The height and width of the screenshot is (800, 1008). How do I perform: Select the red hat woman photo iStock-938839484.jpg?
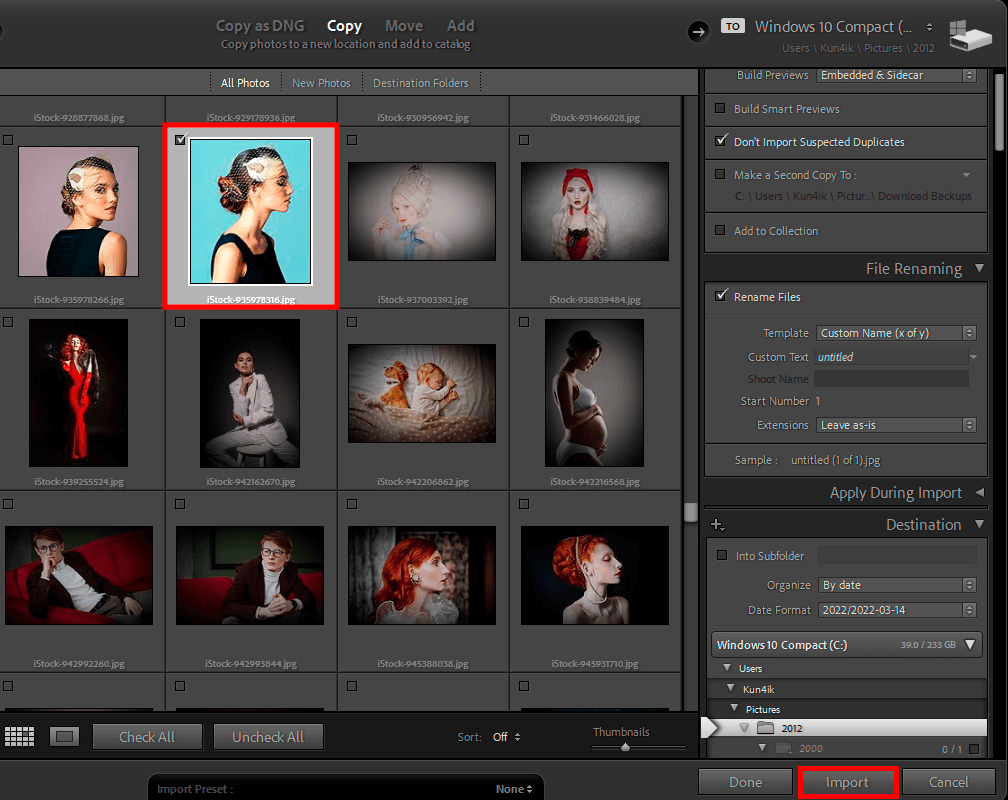pos(595,212)
